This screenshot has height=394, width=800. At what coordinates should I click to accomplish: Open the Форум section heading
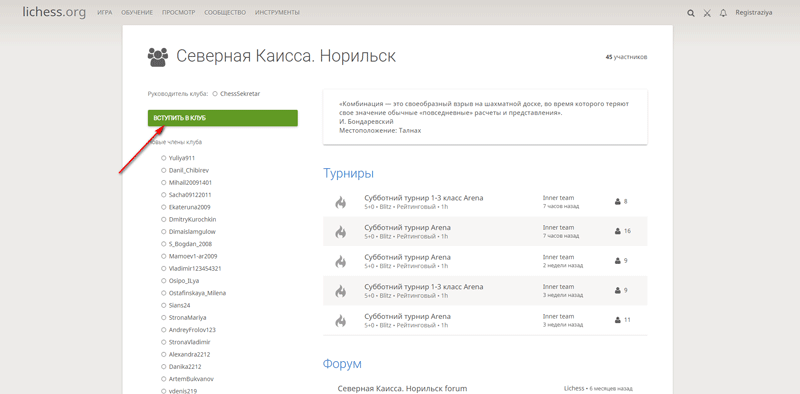pos(342,364)
